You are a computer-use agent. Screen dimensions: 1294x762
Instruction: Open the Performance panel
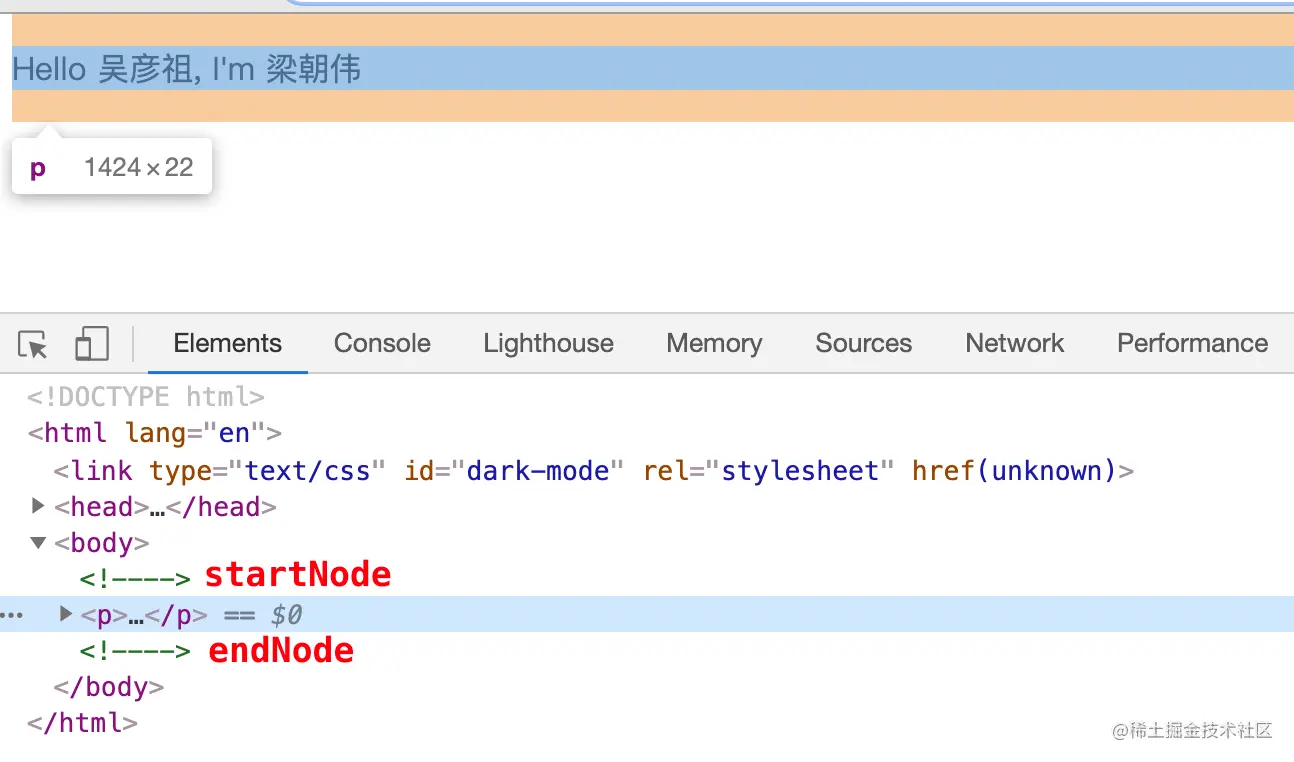[x=1192, y=343]
